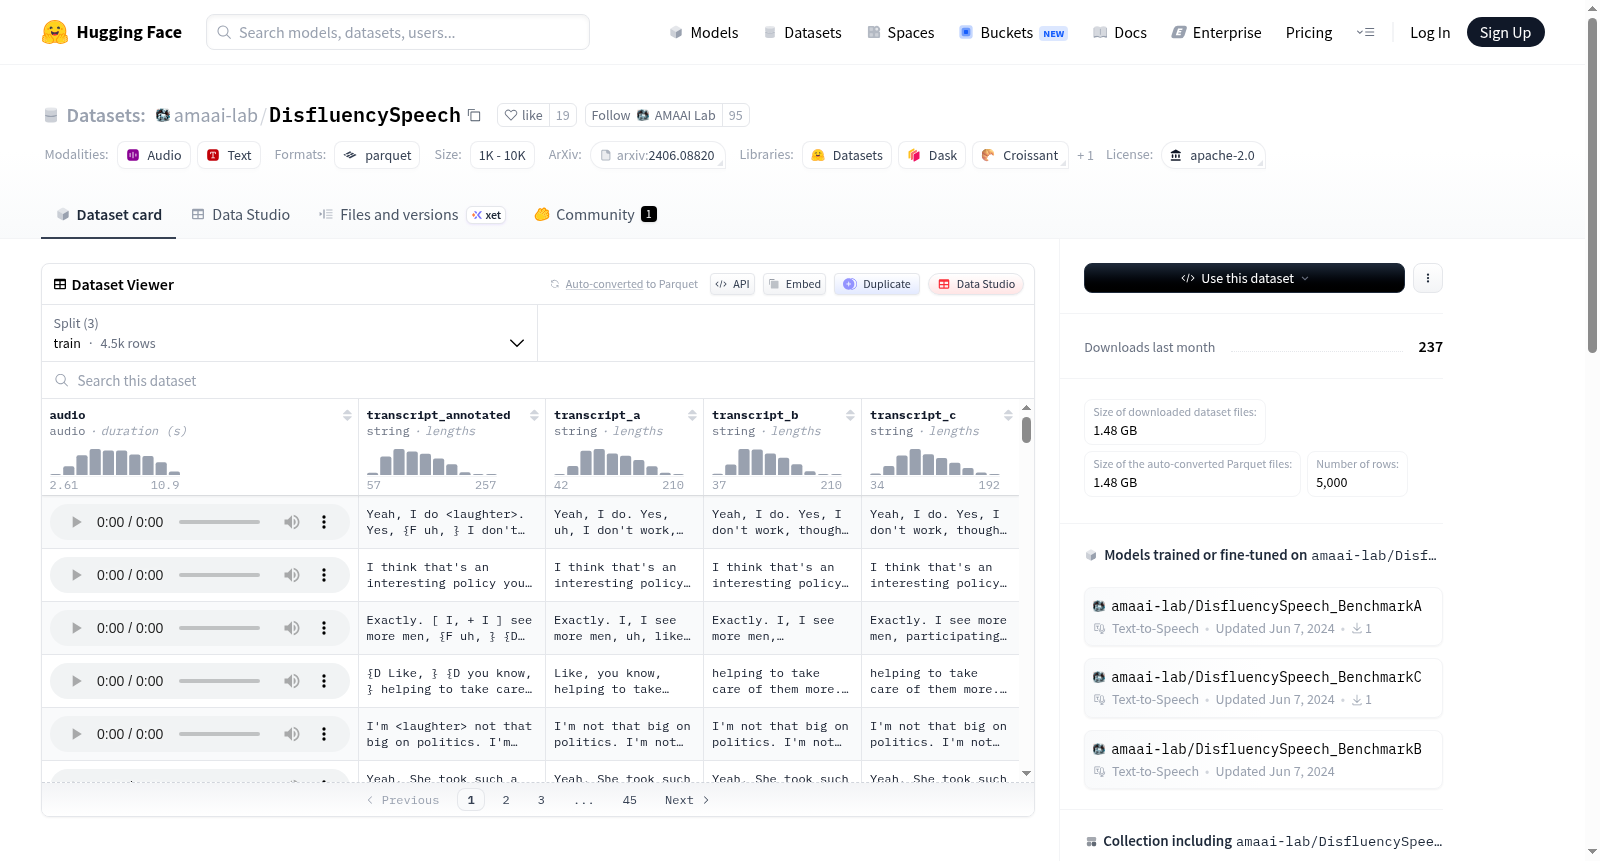Image resolution: width=1600 pixels, height=861 pixels.
Task: Expand the Split train dropdown
Action: 290,333
